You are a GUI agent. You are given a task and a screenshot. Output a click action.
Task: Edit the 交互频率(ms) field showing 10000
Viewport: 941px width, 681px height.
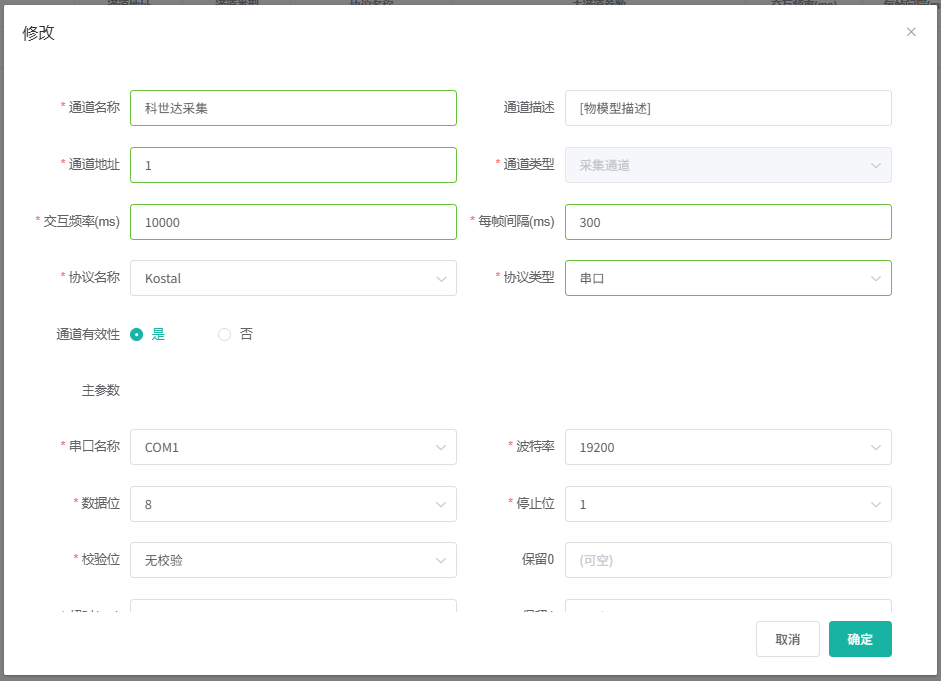tap(293, 222)
